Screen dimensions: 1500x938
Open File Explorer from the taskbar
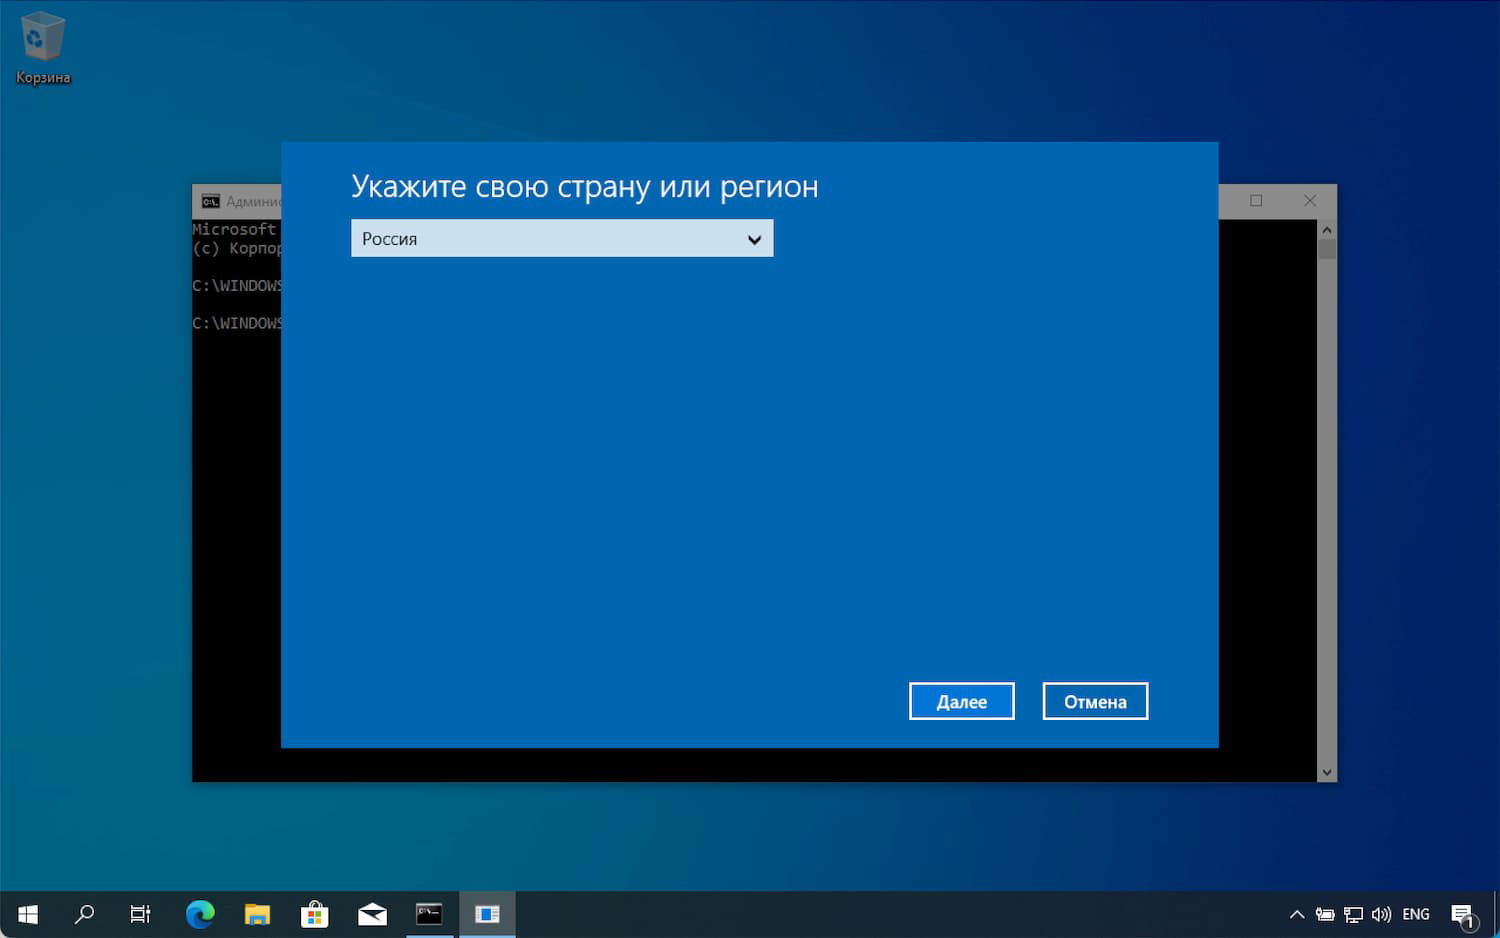point(257,913)
